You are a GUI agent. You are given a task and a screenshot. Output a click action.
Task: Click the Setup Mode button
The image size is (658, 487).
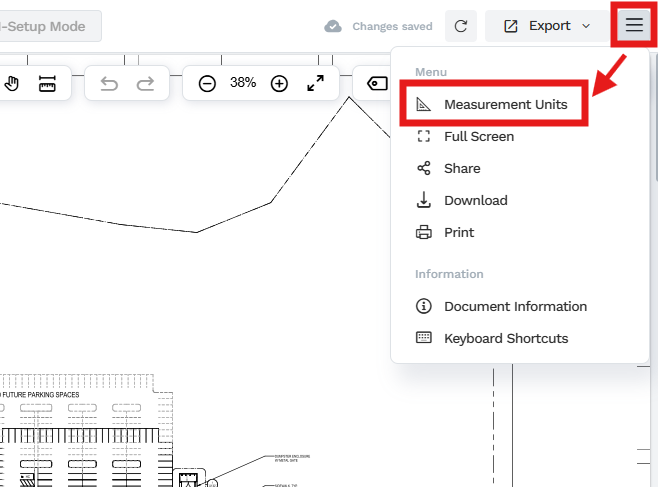click(50, 26)
